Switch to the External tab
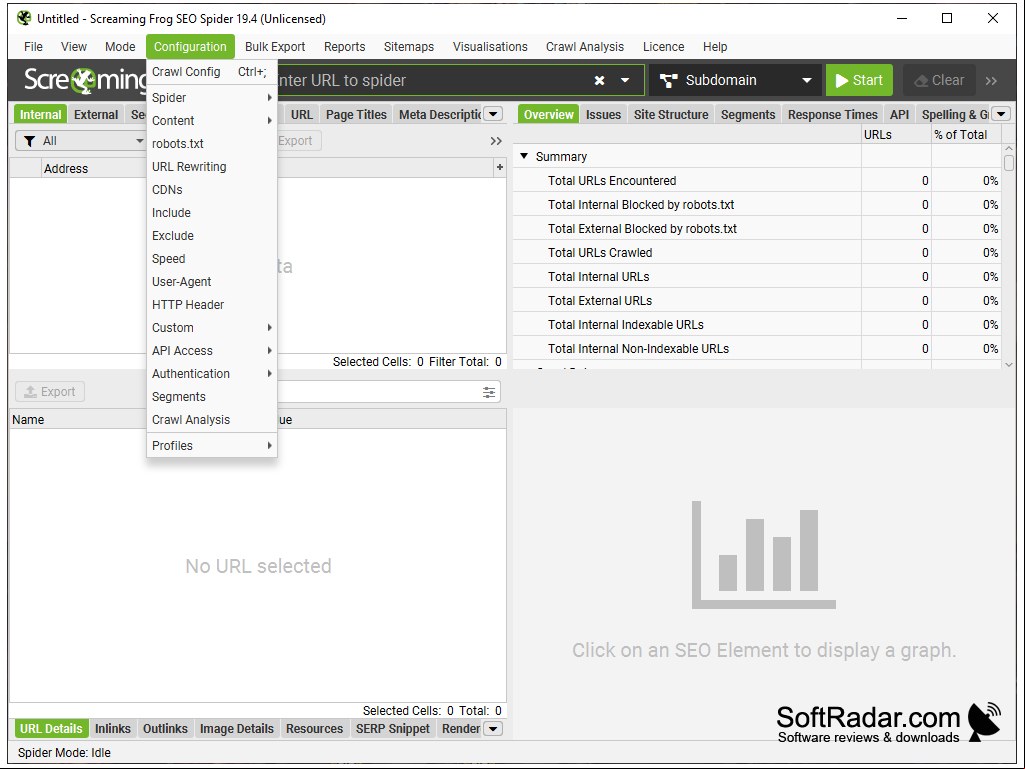1025x769 pixels. [x=96, y=114]
